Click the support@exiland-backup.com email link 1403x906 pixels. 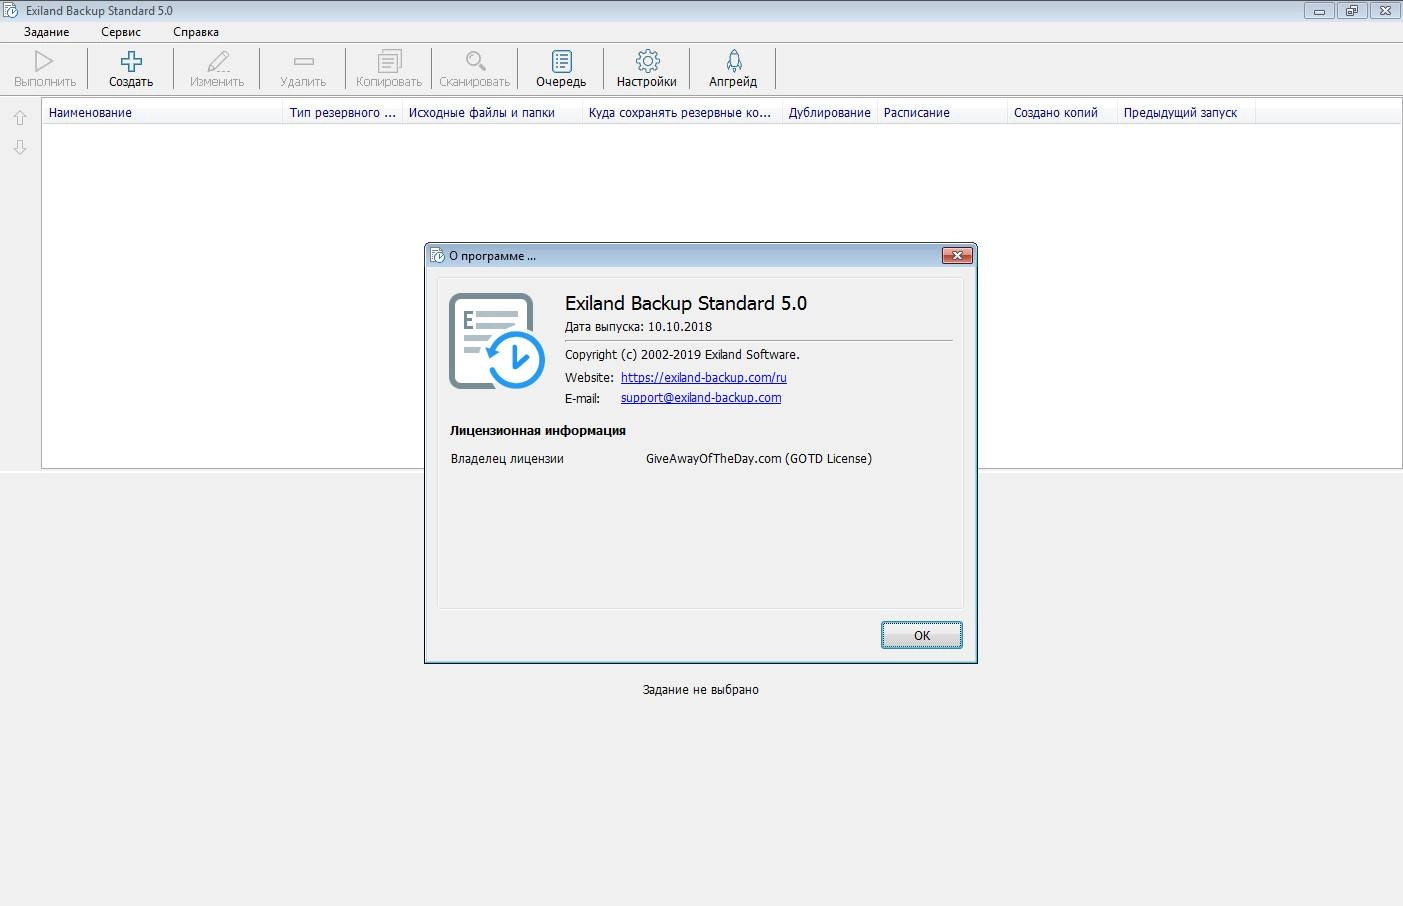(701, 397)
